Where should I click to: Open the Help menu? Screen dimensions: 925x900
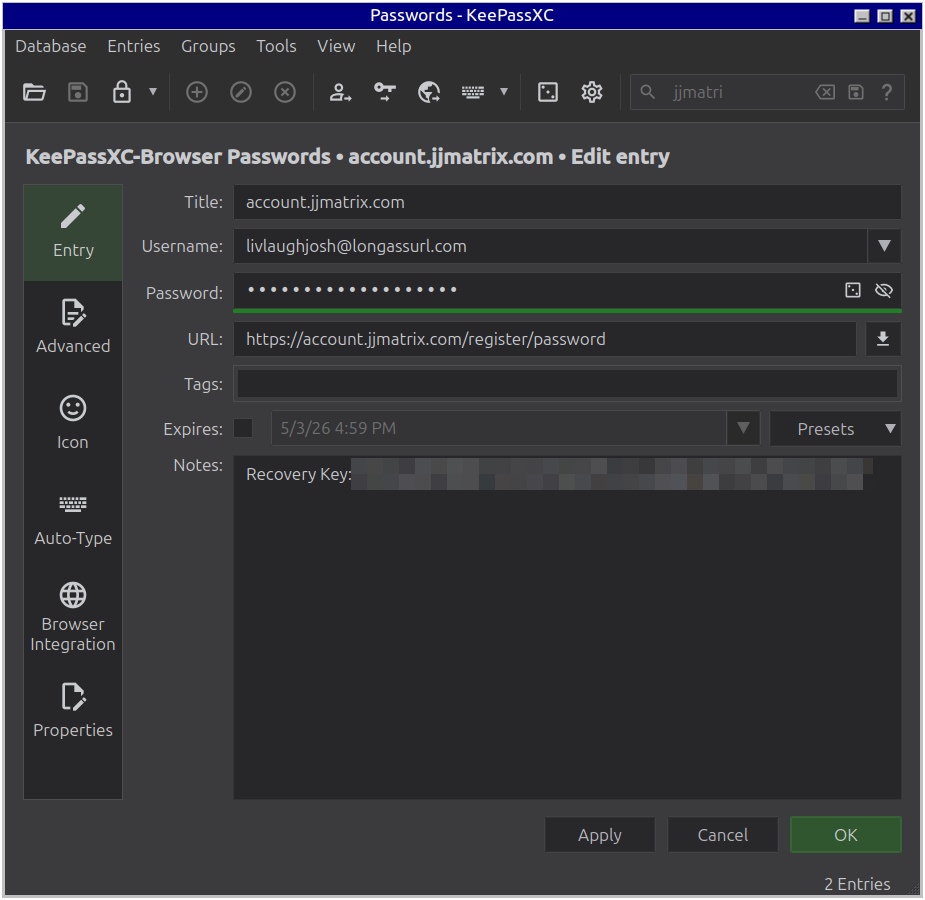(393, 46)
